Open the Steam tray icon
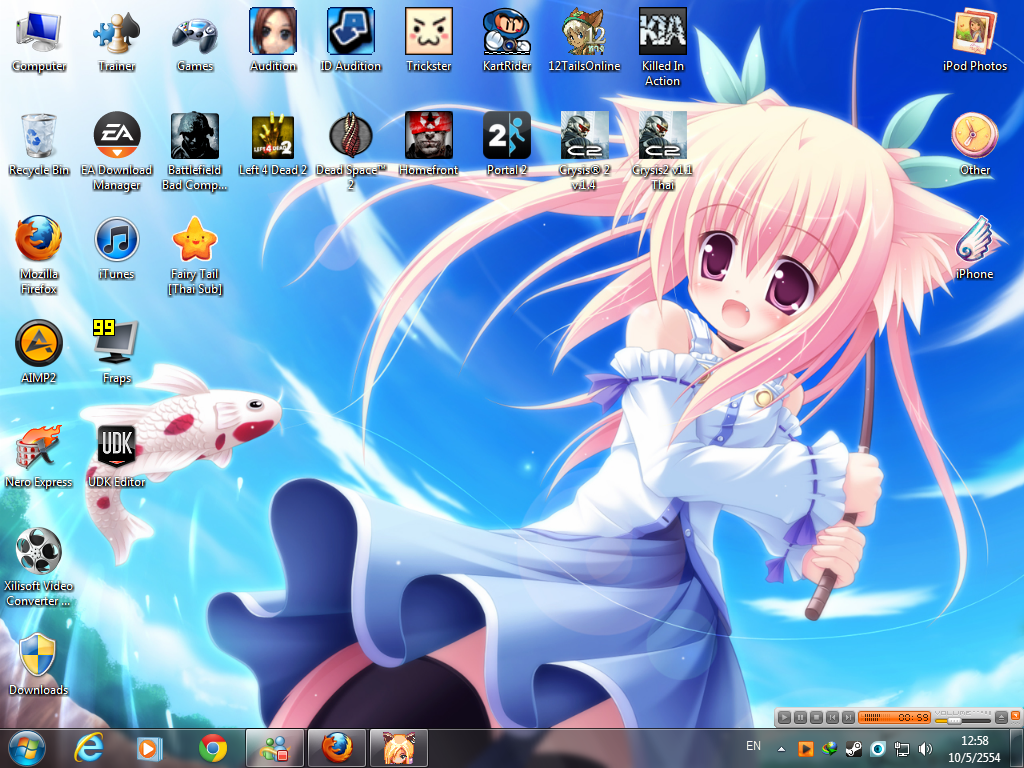Image resolution: width=1024 pixels, height=768 pixels. pos(853,748)
